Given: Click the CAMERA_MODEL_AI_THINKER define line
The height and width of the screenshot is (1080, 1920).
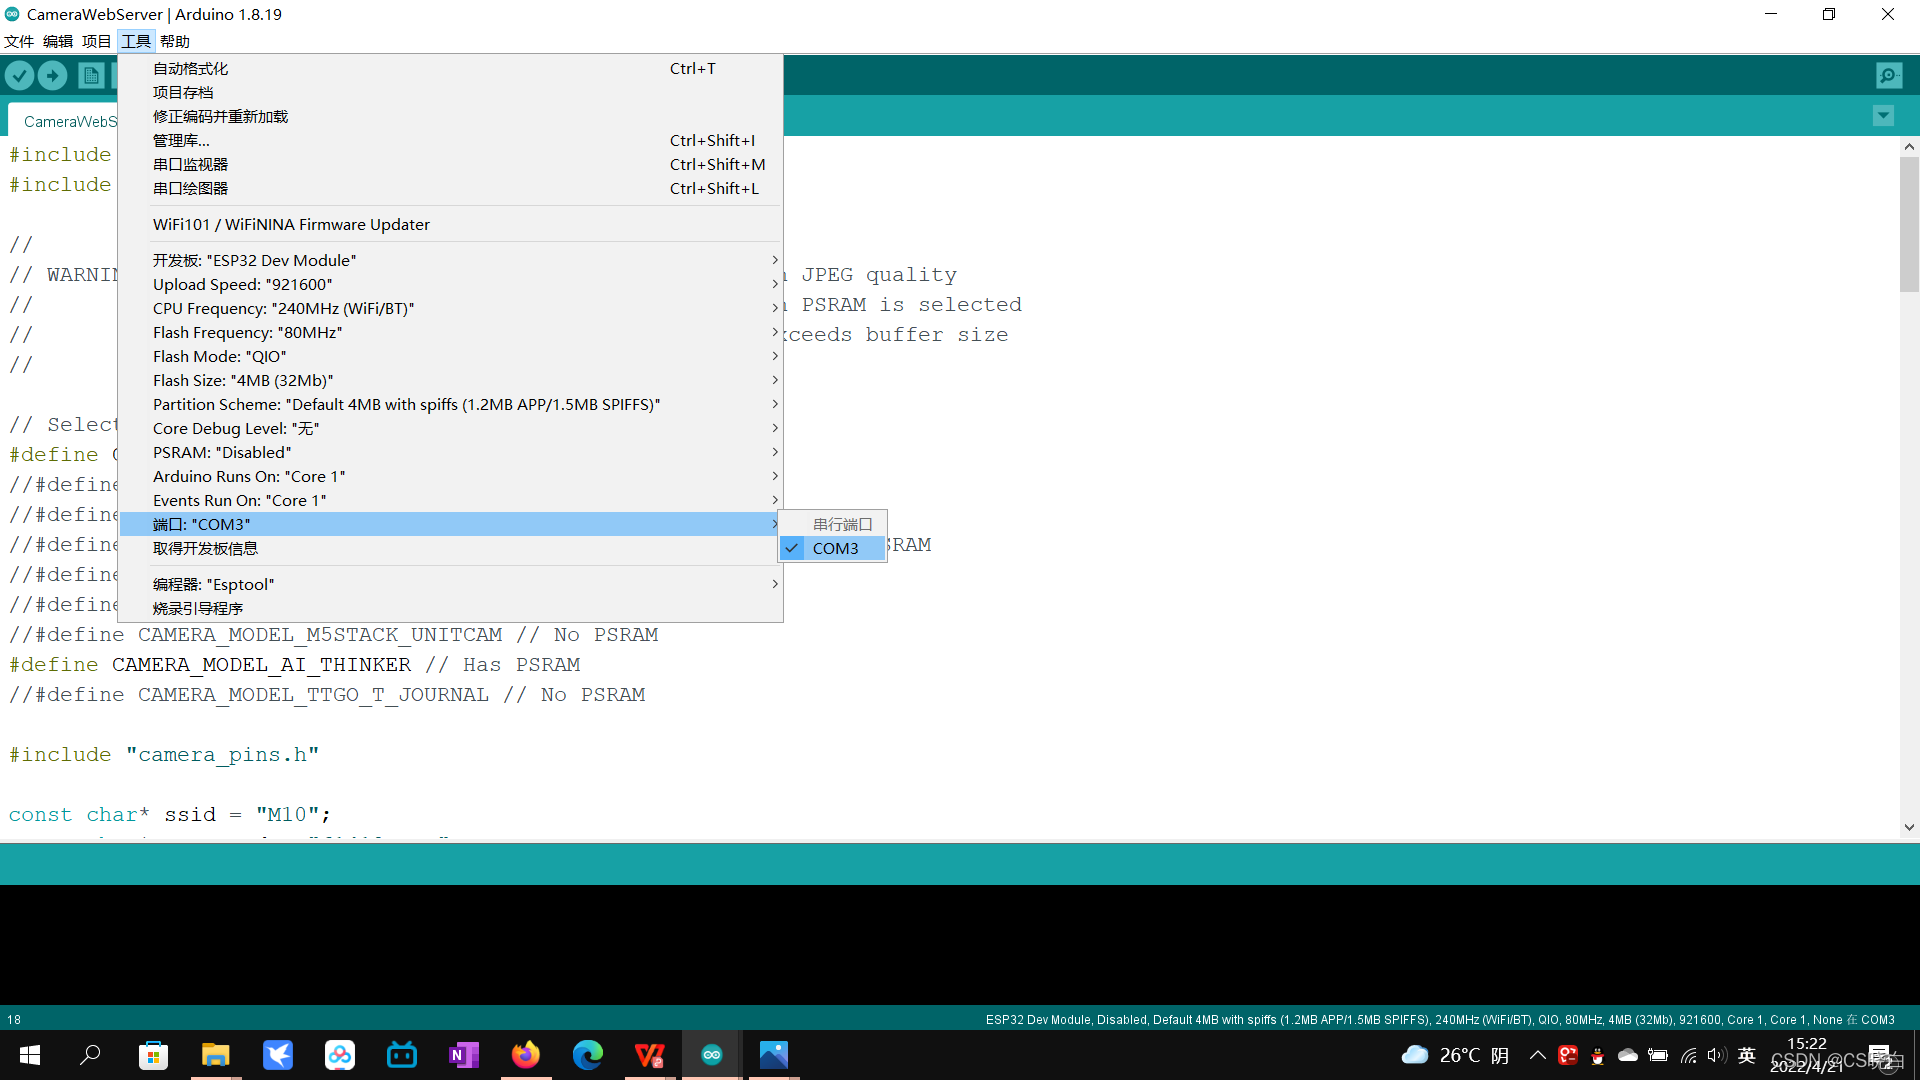Looking at the screenshot, I should click(x=294, y=665).
